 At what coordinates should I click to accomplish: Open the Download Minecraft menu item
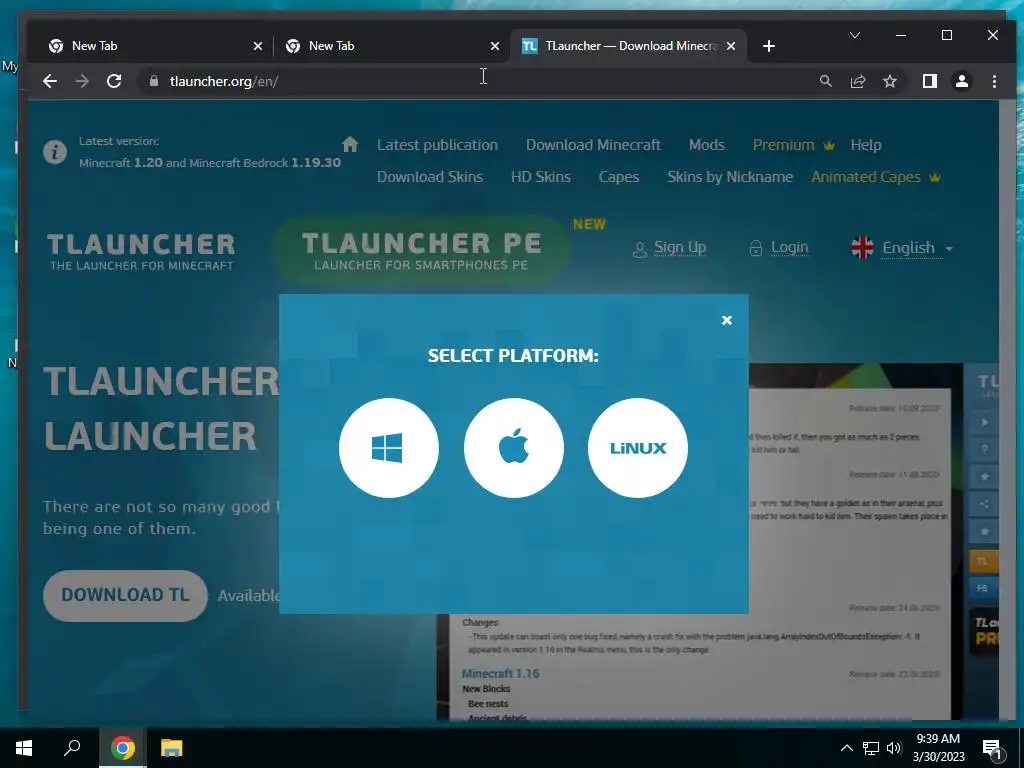click(593, 145)
